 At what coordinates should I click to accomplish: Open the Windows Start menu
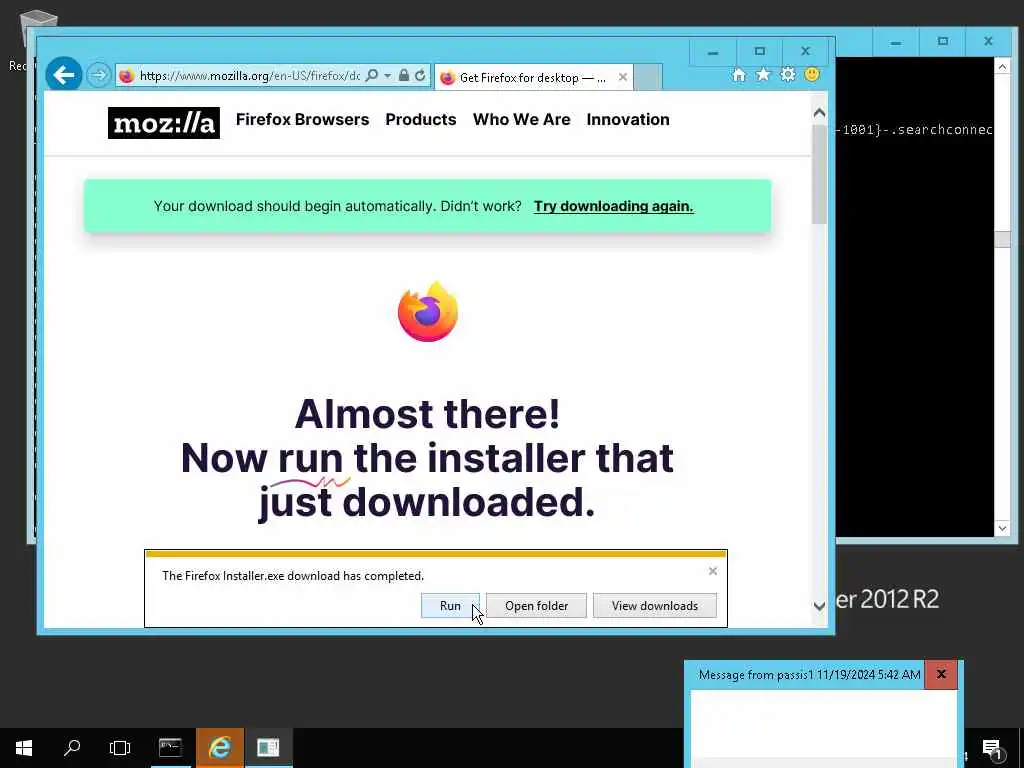(x=24, y=748)
